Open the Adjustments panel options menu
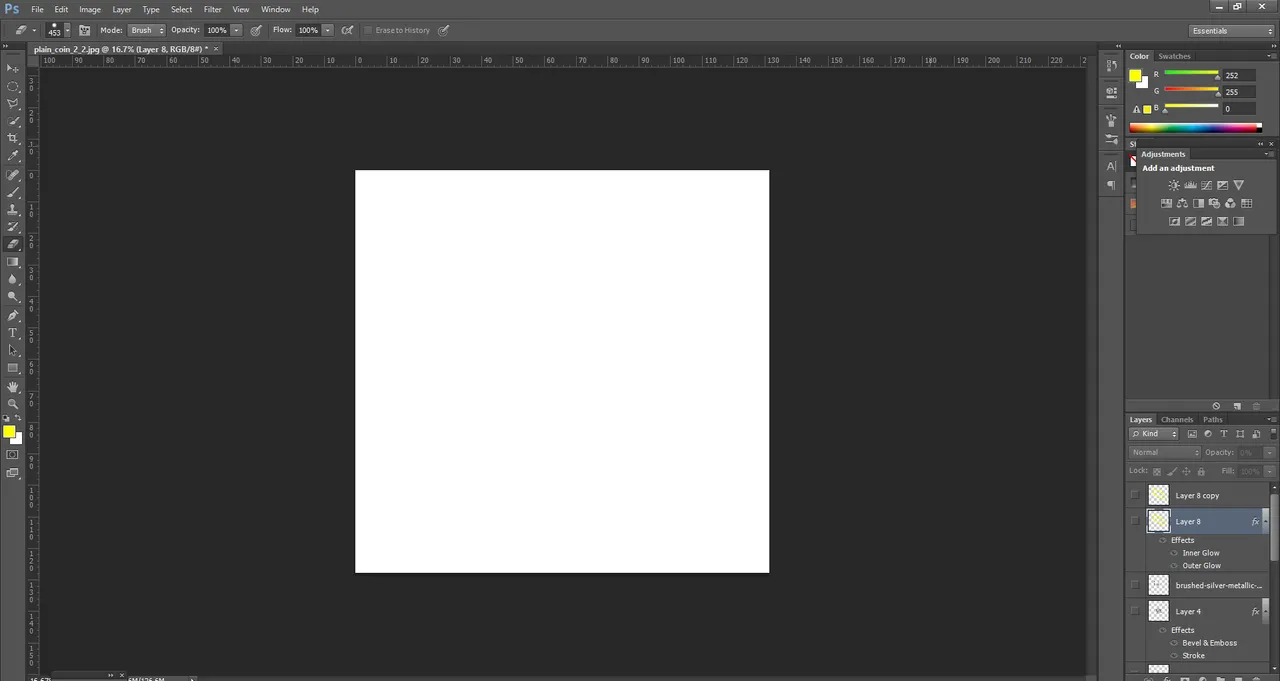 (x=1269, y=154)
